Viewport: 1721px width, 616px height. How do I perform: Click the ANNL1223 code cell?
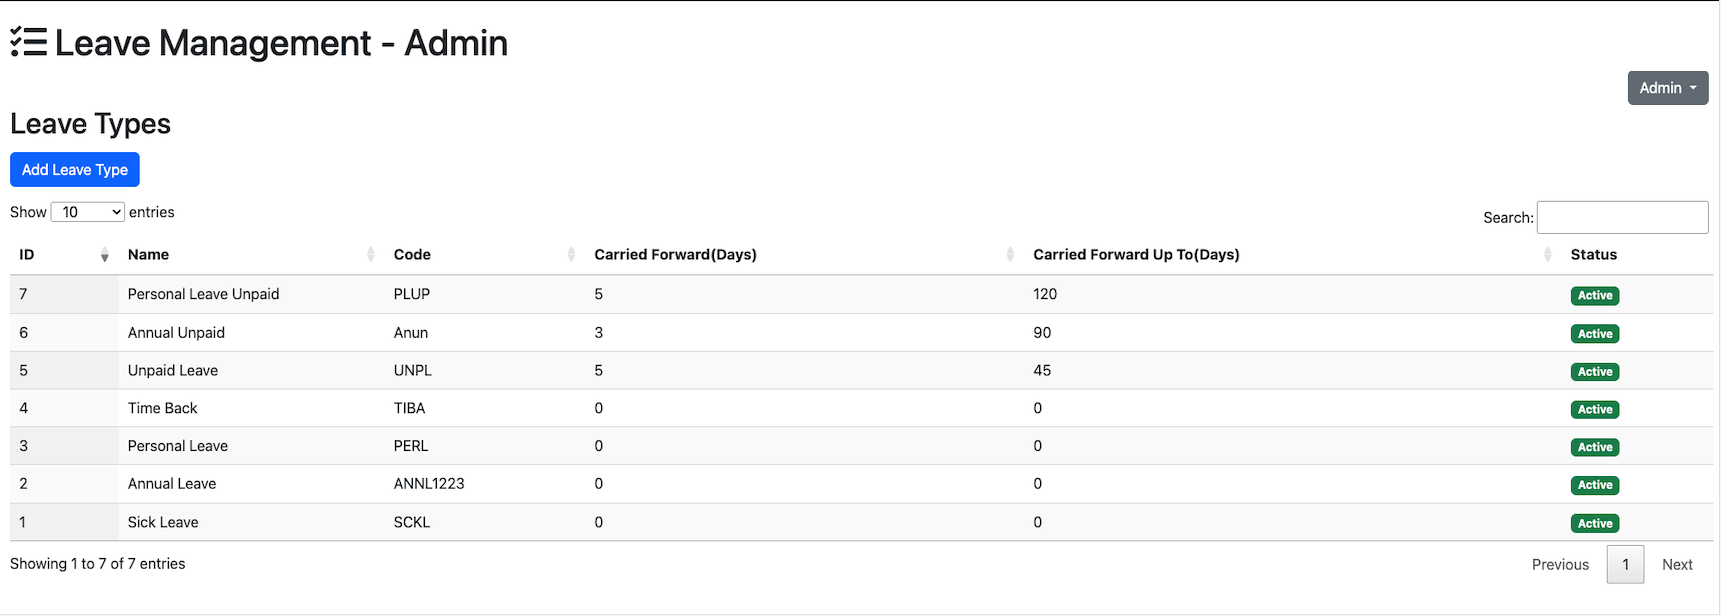point(429,484)
